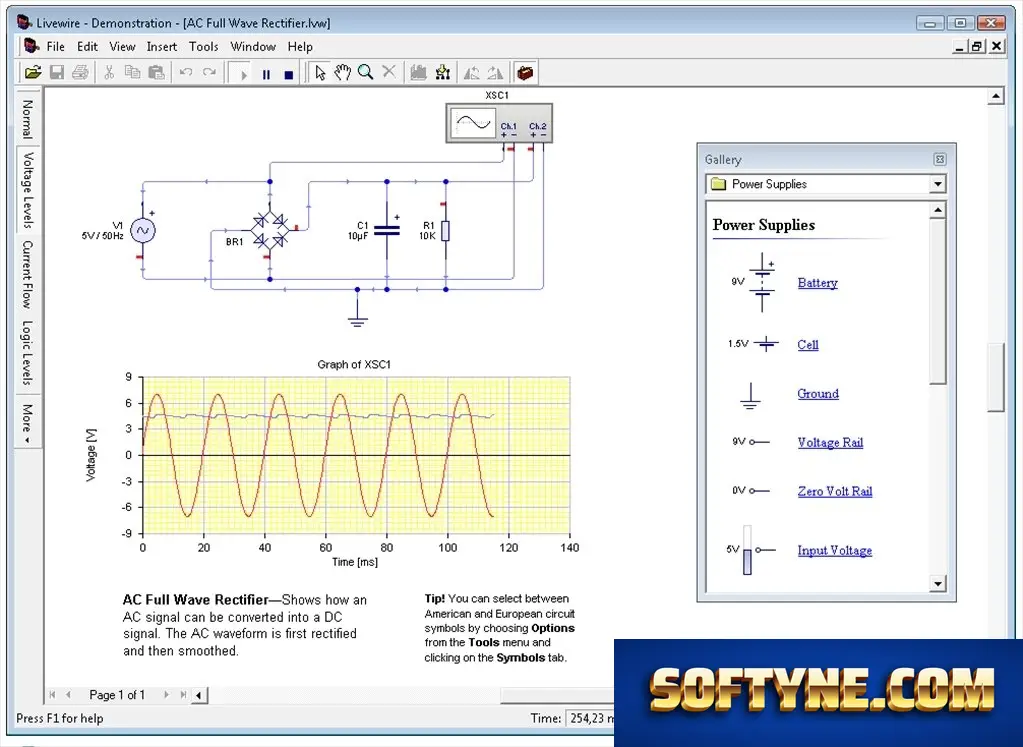Click the Open file toolbar icon

[x=33, y=72]
